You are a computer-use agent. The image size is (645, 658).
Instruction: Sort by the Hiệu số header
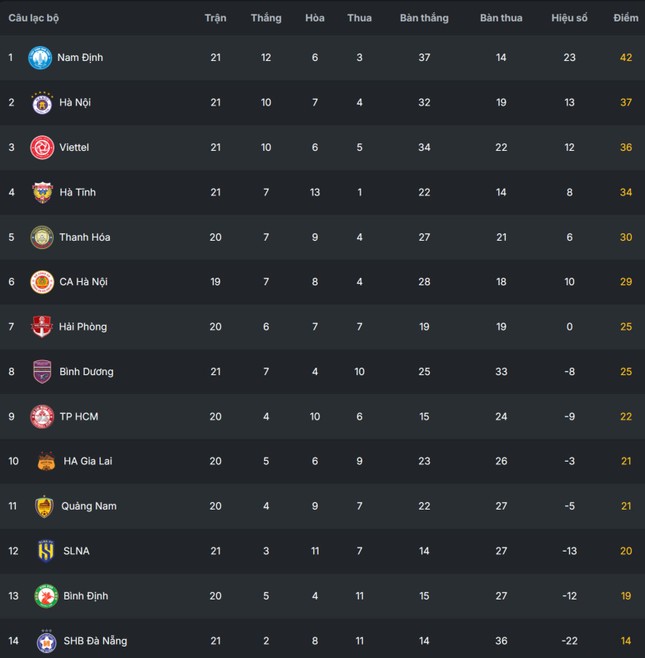[x=569, y=18]
